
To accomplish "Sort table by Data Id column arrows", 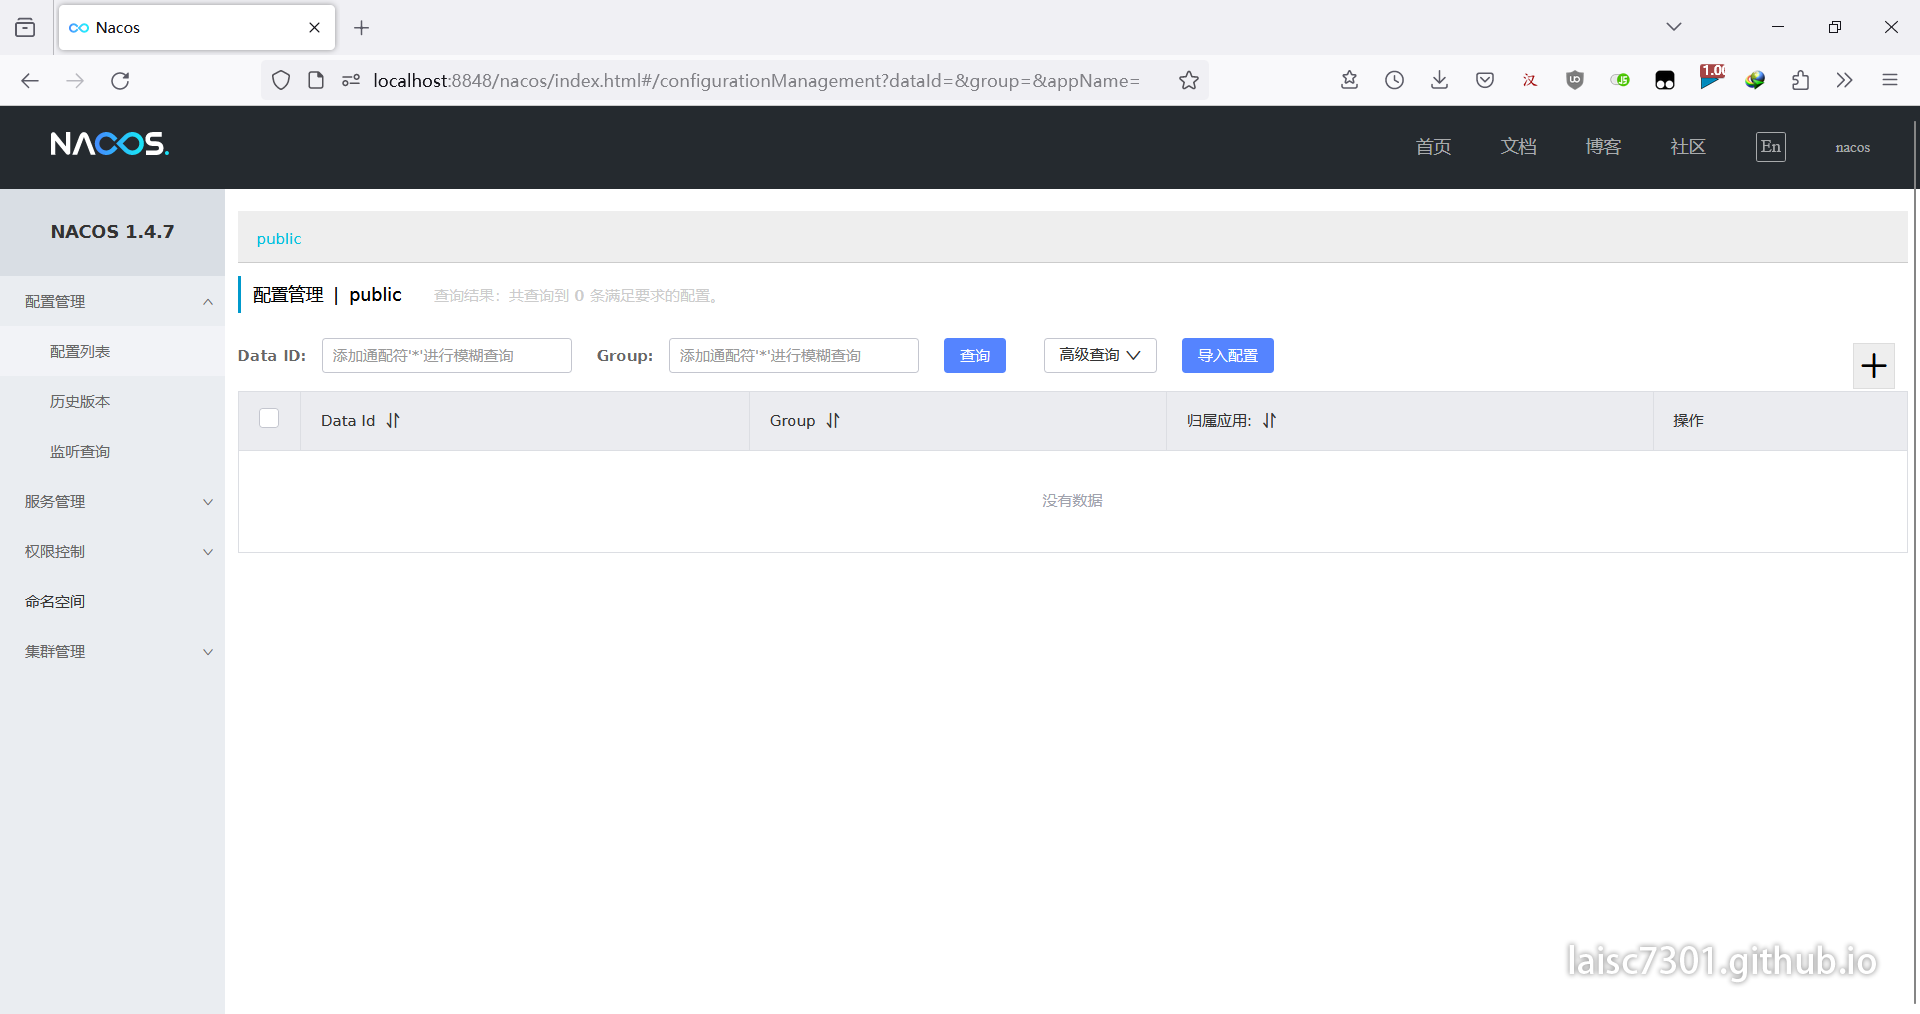I will (393, 421).
